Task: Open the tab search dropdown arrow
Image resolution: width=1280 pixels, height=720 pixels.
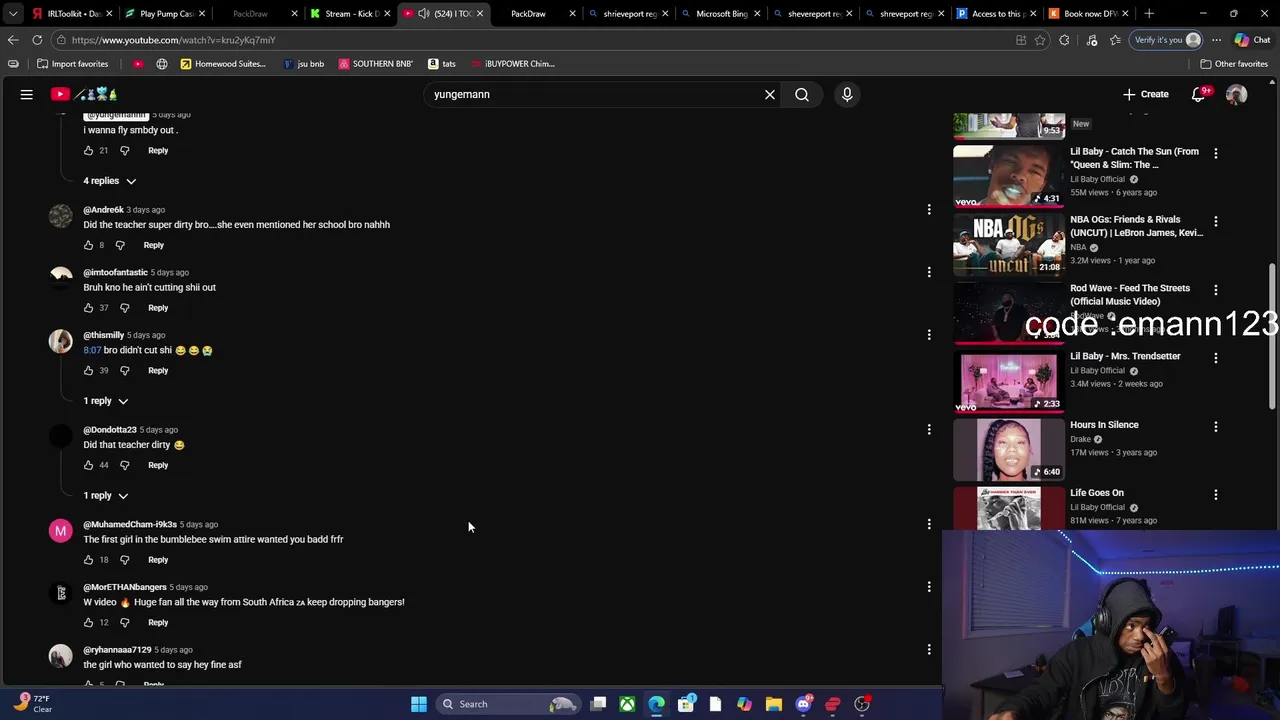Action: (x=13, y=14)
